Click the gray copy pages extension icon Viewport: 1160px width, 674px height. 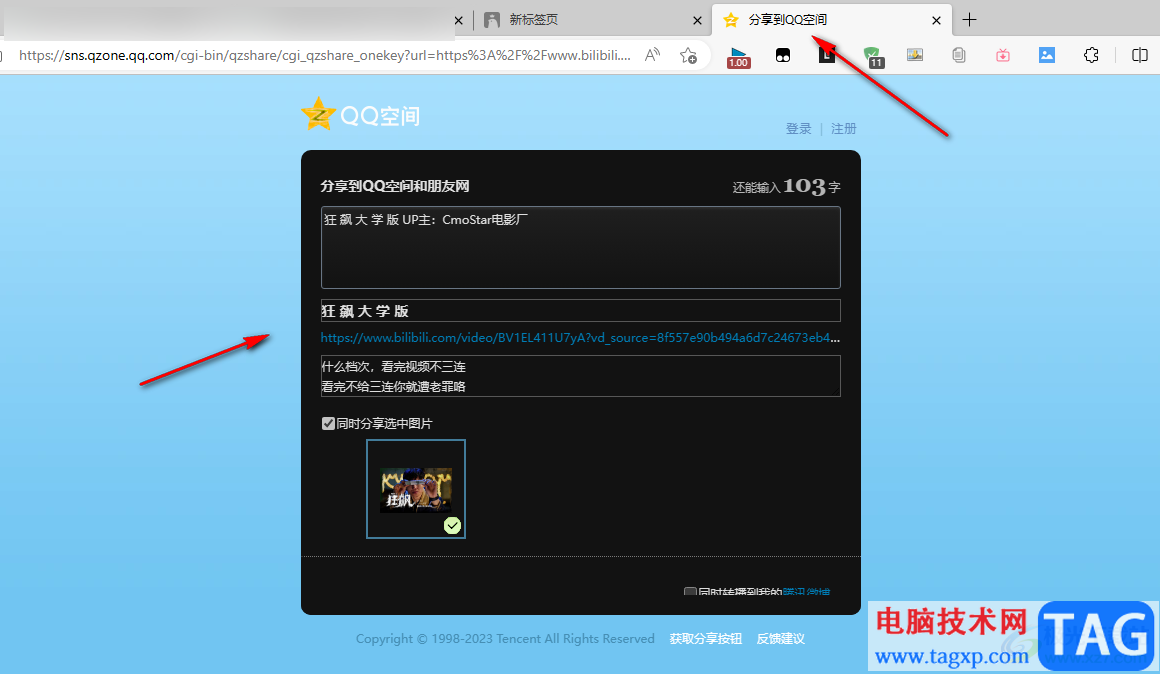click(959, 55)
